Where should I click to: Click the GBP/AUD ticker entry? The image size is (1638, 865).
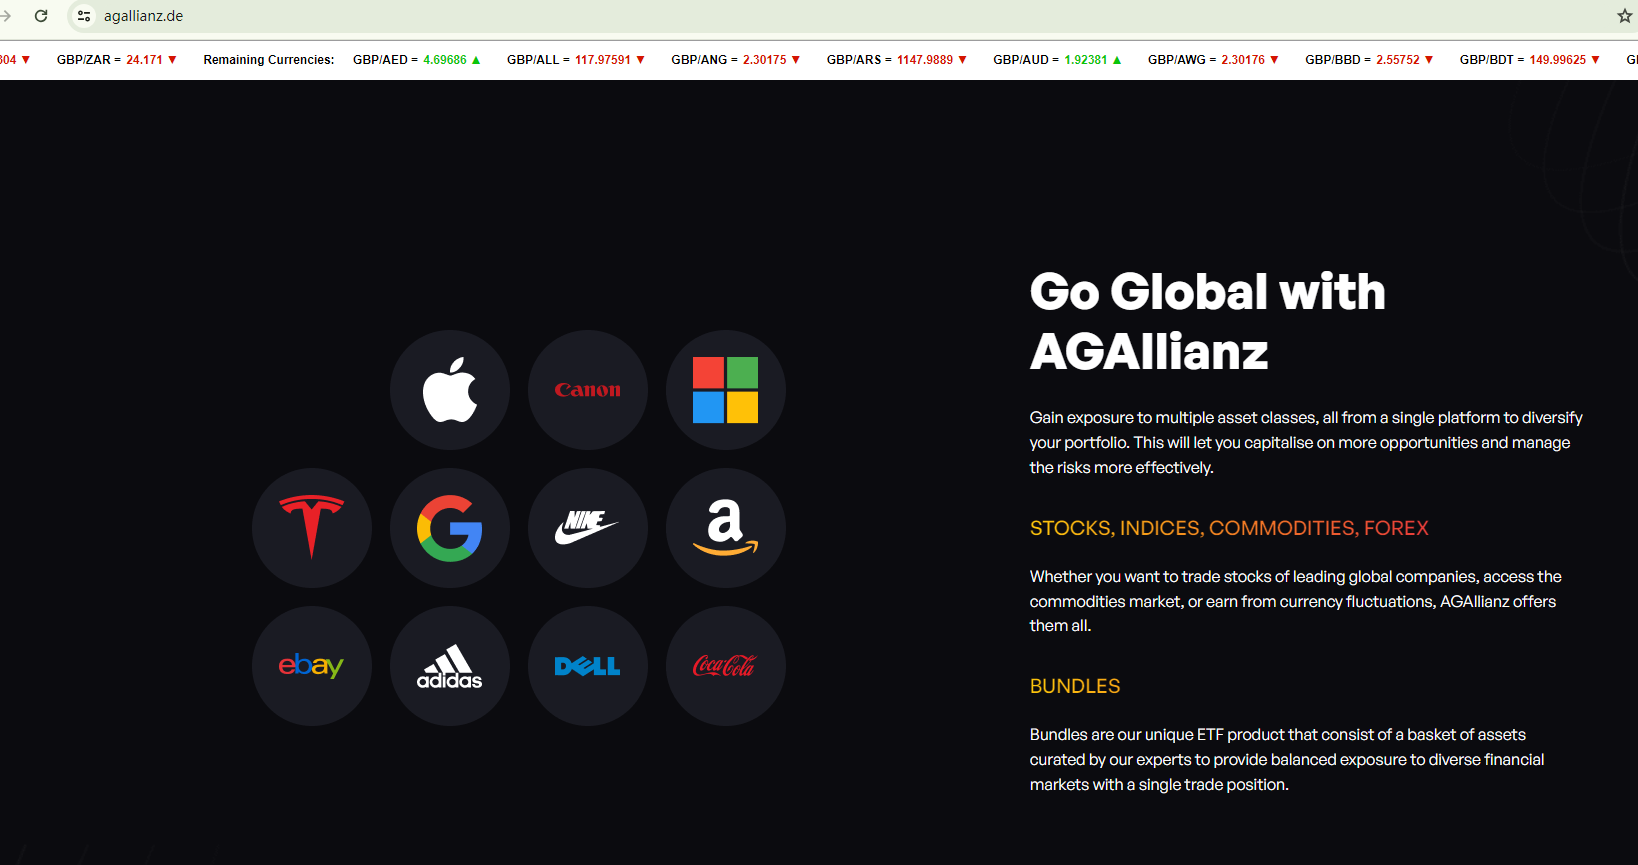[x=1057, y=60]
